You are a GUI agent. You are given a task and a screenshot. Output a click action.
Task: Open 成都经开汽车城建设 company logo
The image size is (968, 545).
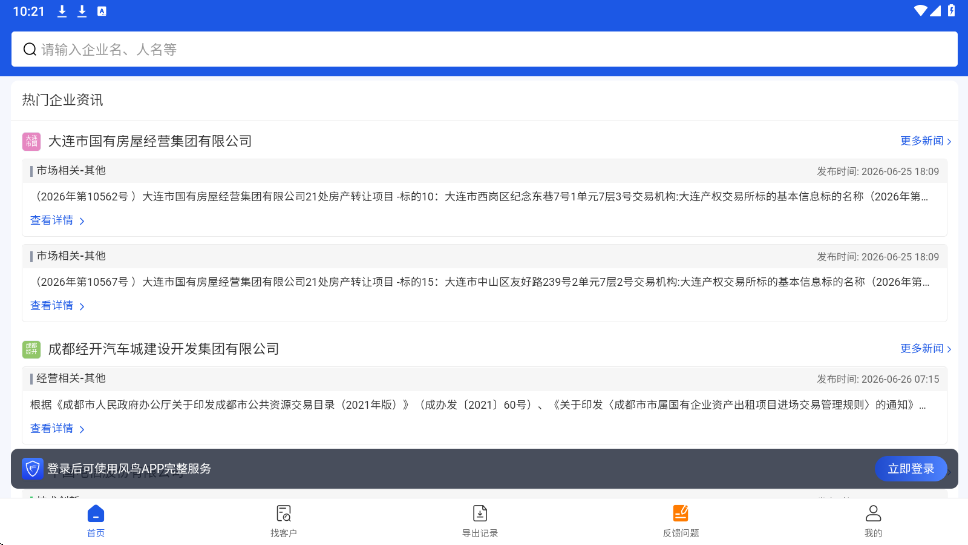(x=31, y=349)
